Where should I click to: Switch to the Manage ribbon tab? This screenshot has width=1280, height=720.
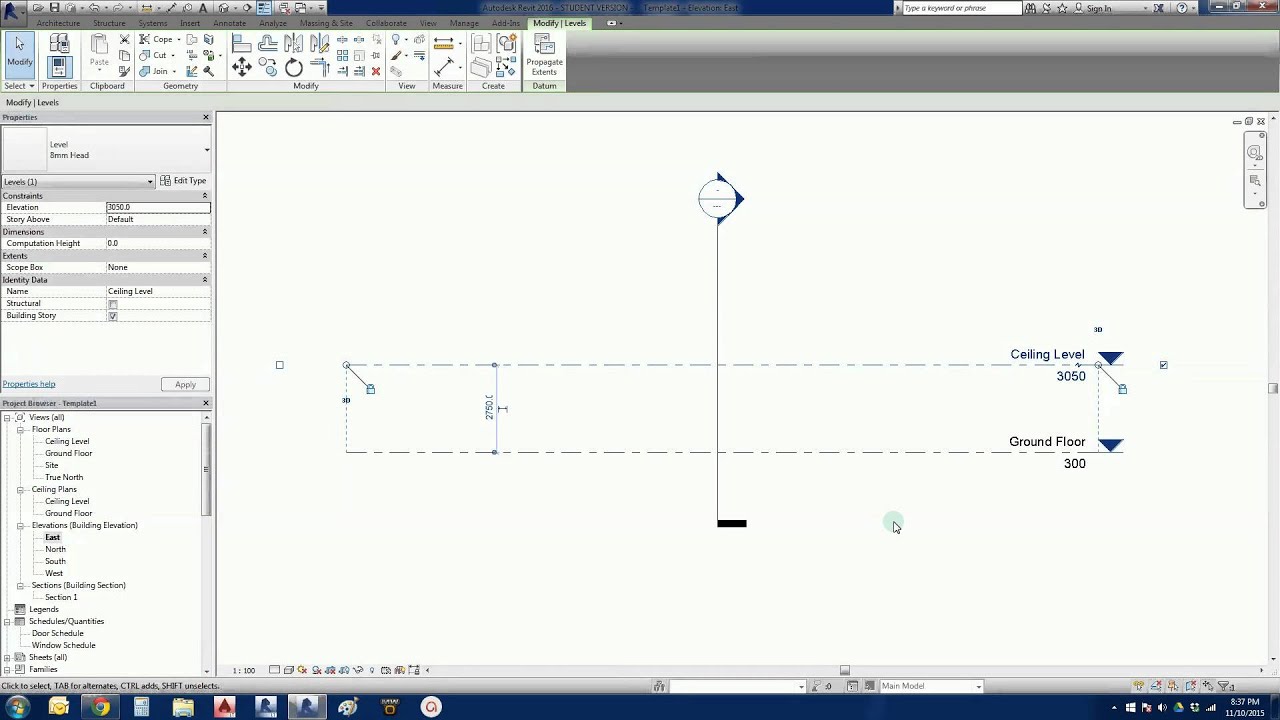point(464,23)
